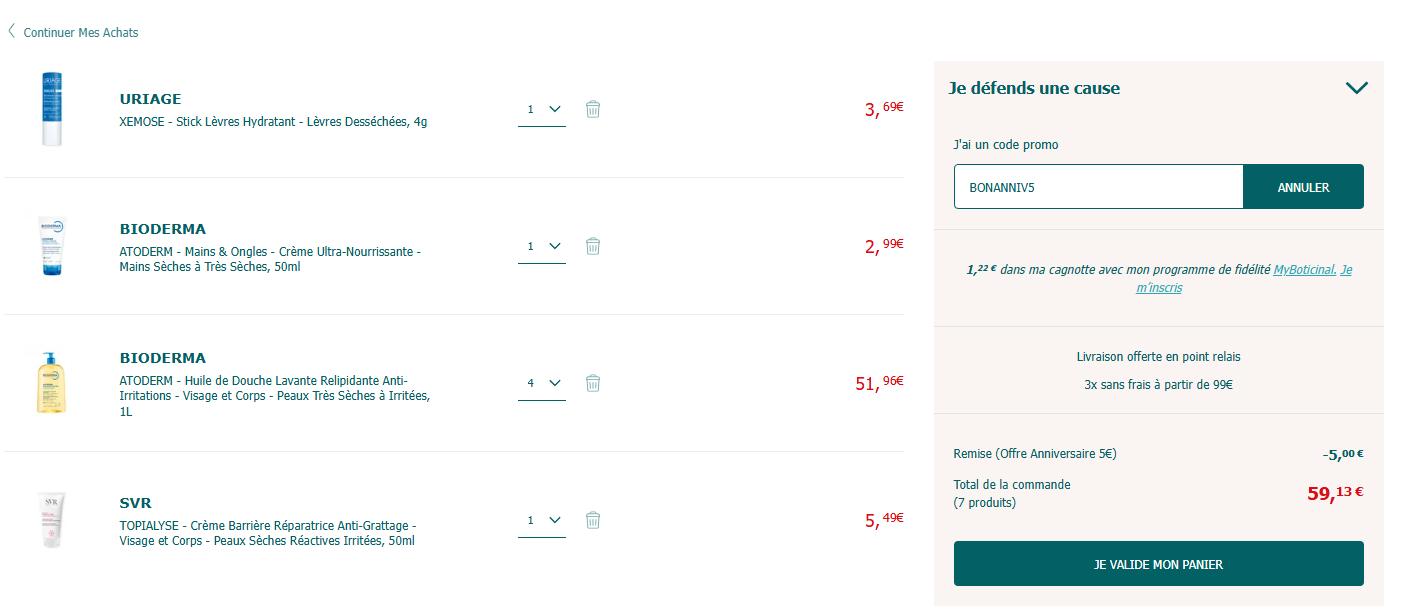
Task: Click the promo code input field
Action: pyautogui.click(x=1098, y=187)
